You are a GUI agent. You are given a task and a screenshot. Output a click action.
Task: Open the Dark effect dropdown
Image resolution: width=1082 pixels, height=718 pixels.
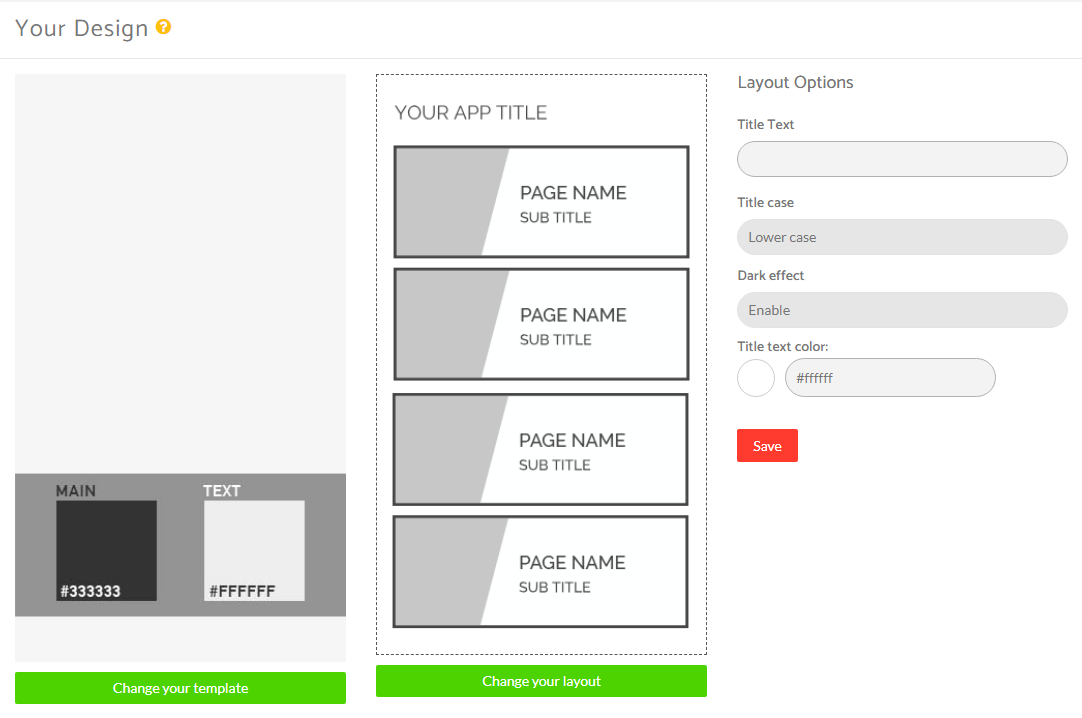(x=901, y=310)
